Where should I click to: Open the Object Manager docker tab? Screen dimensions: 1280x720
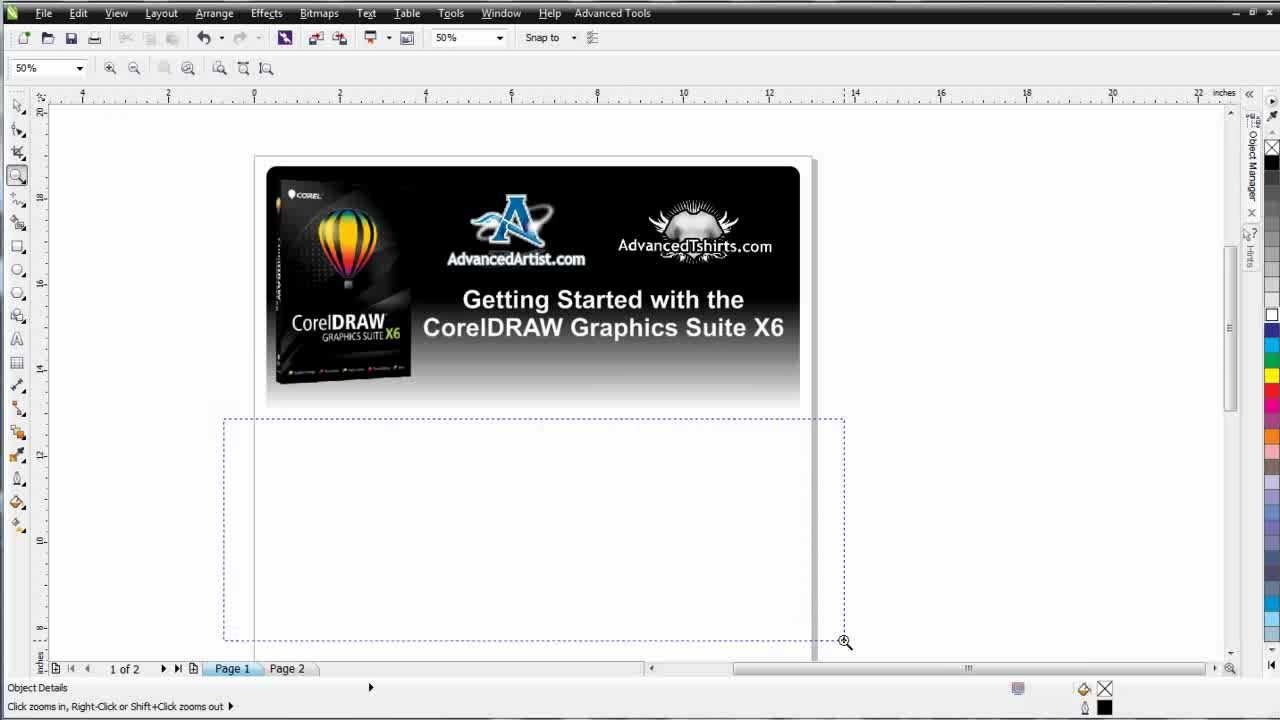tap(1252, 164)
